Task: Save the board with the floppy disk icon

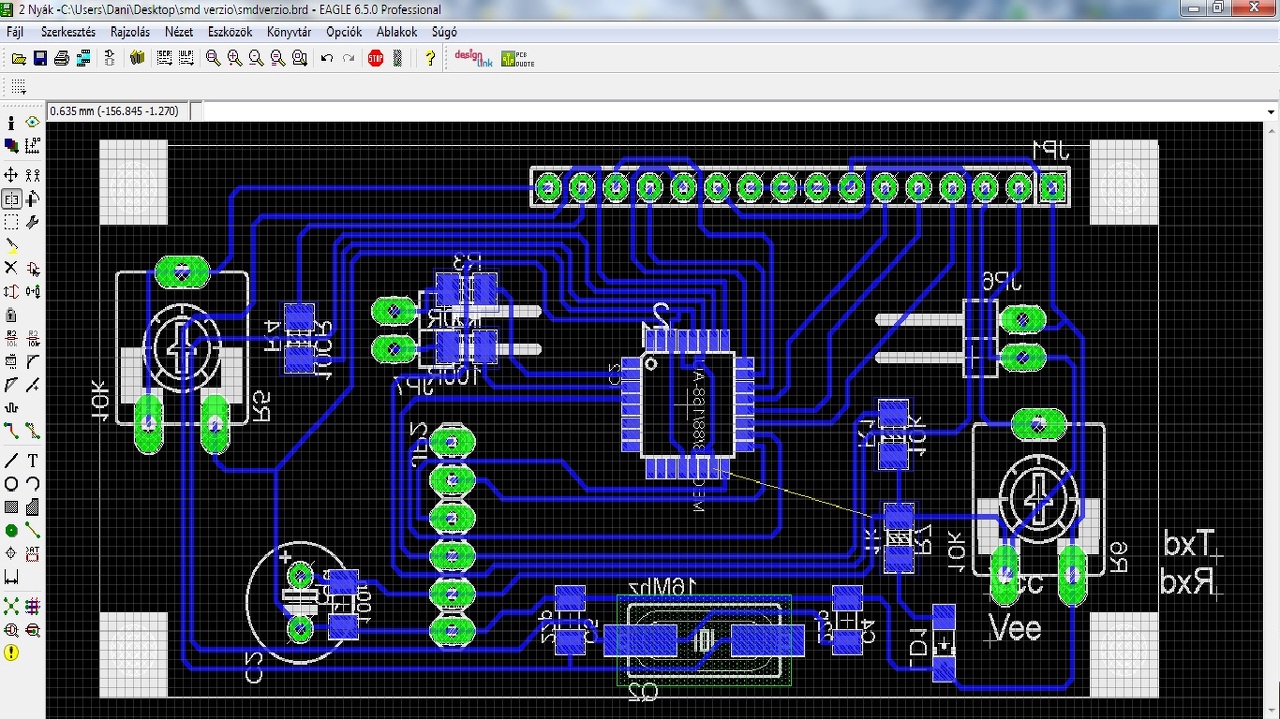Action: [x=40, y=59]
